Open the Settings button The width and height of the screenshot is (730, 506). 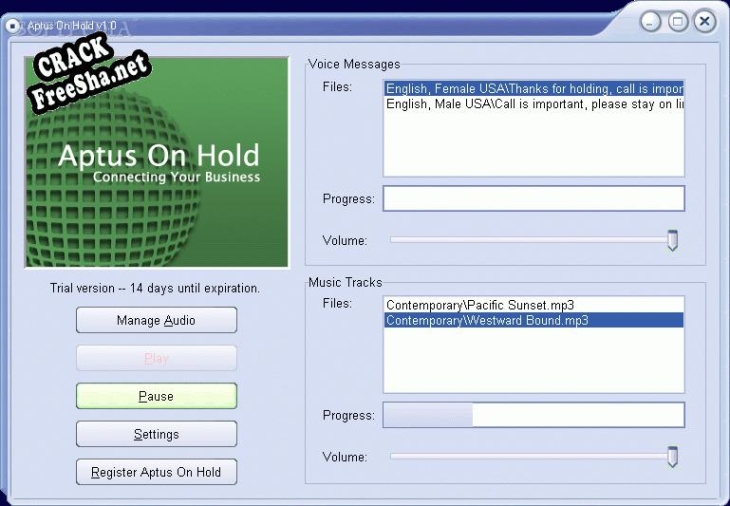pos(156,434)
